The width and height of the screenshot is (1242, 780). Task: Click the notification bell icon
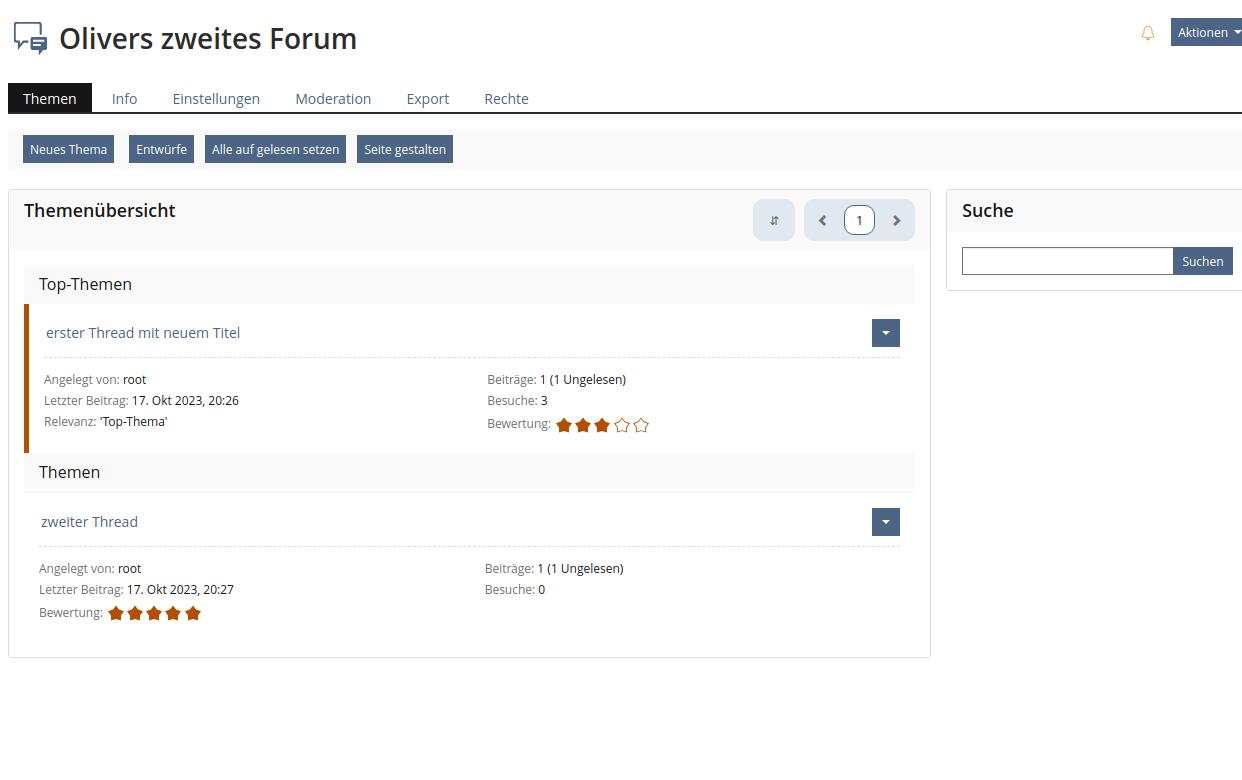point(1148,33)
